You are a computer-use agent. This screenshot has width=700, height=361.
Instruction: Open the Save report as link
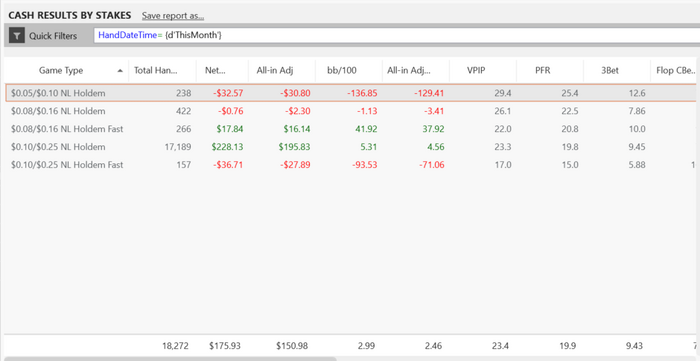click(x=173, y=16)
